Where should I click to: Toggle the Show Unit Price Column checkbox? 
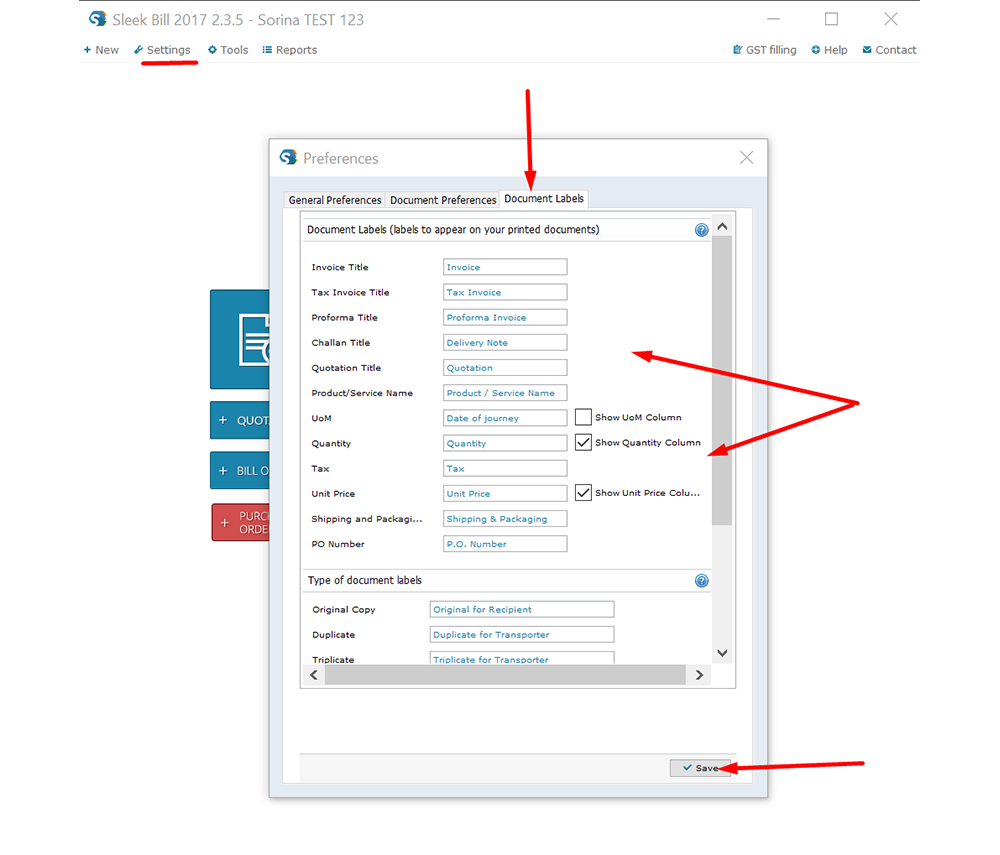click(583, 493)
